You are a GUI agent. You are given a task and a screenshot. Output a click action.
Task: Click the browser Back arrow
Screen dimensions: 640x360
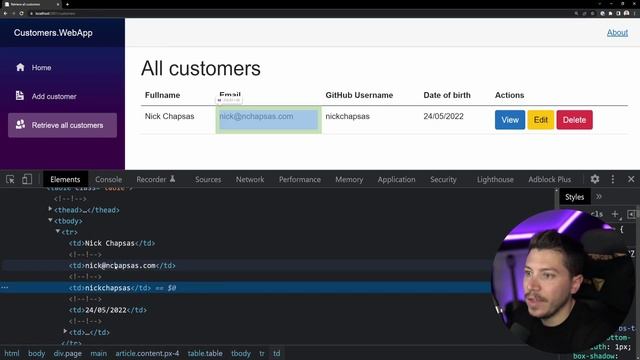[x=5, y=13]
